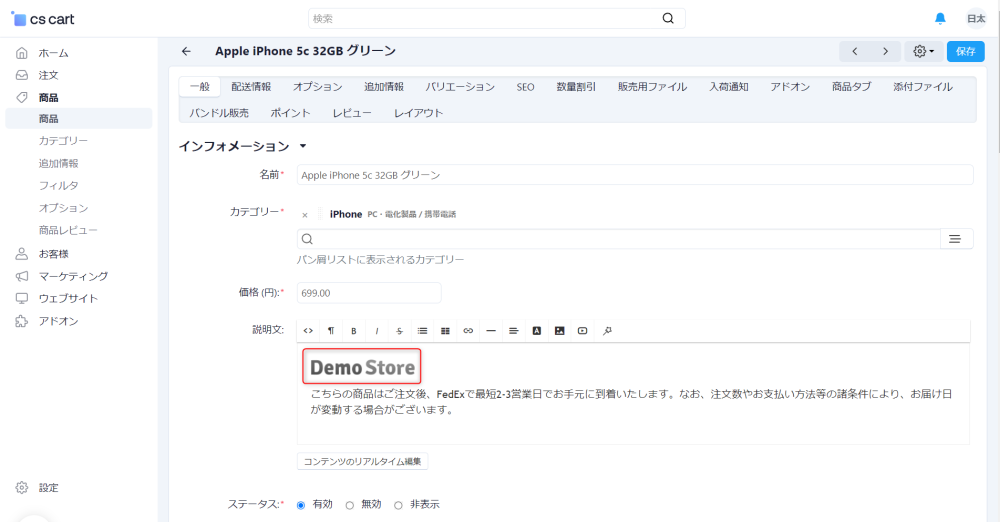Open the 入荷通知 tab
This screenshot has height=522, width=1000.
pyautogui.click(x=729, y=87)
